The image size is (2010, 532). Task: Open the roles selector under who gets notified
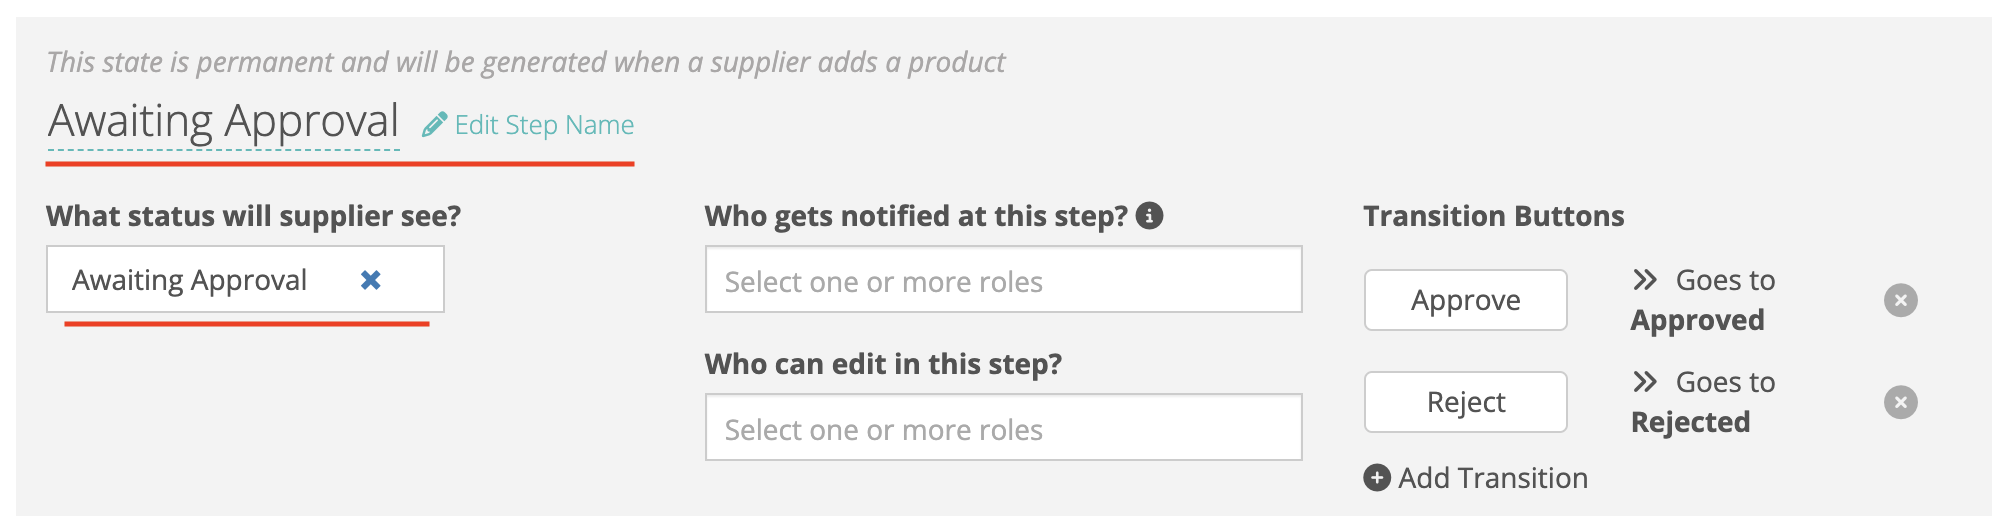click(1004, 280)
